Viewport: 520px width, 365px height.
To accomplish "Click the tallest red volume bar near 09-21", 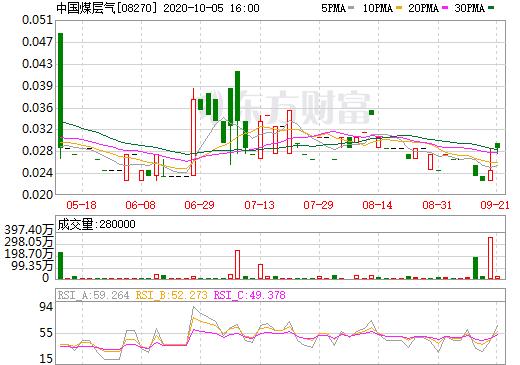I will (x=490, y=258).
